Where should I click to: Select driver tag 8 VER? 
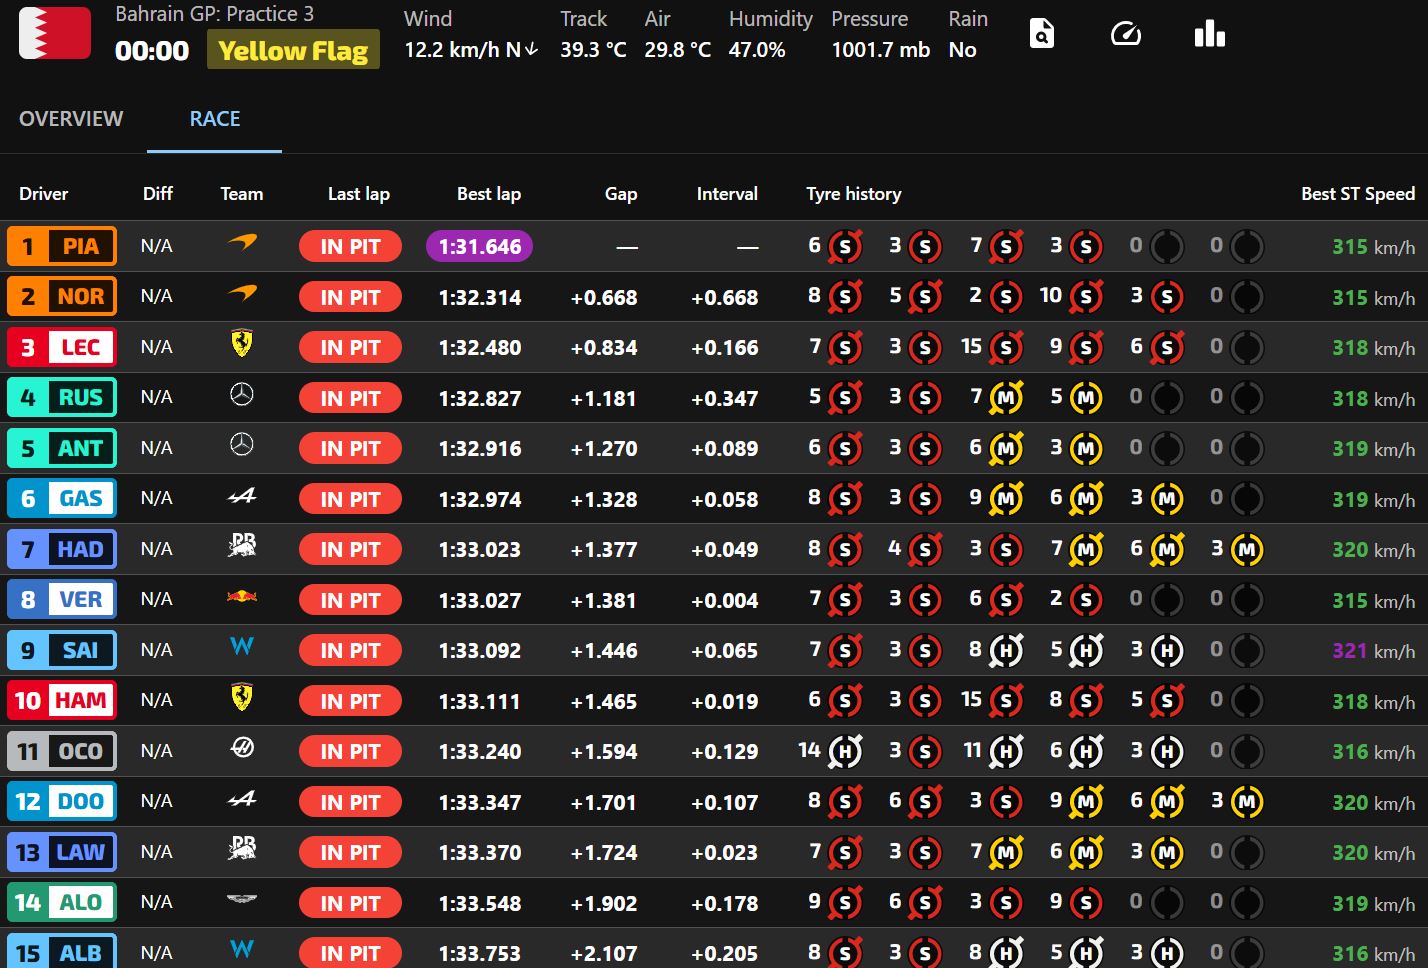[62, 599]
